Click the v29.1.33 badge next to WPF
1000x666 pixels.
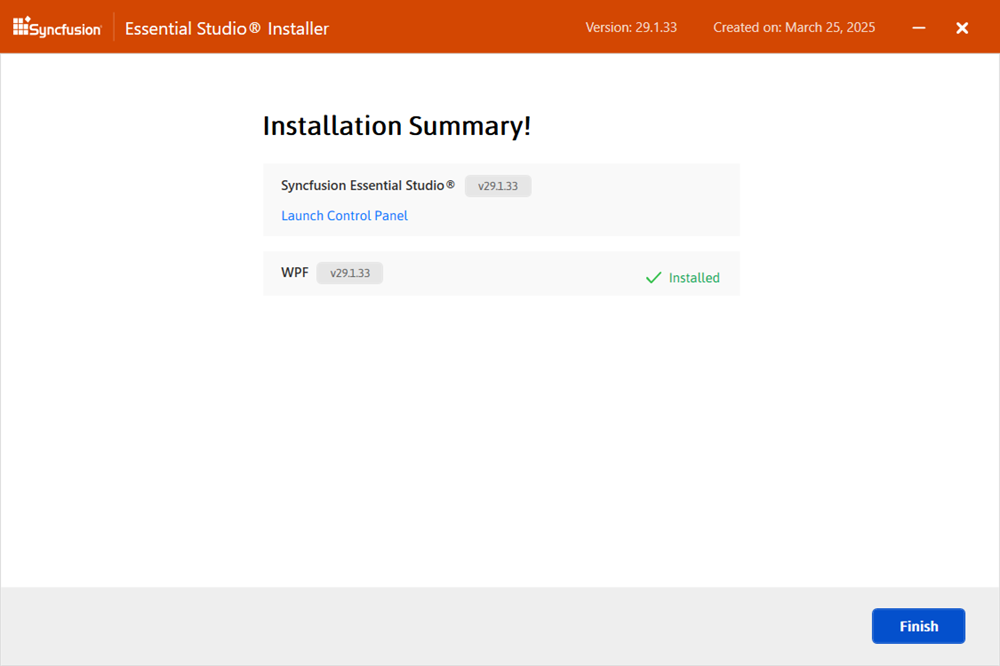pyautogui.click(x=349, y=273)
